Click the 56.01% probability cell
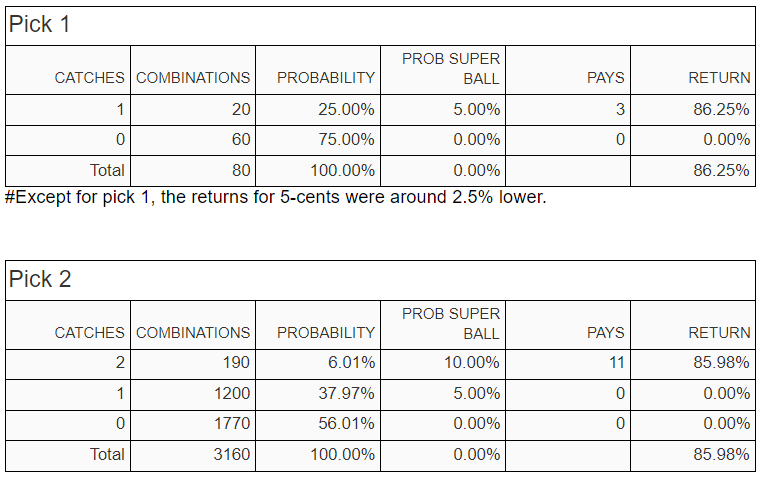Viewport: 766px width, 481px height. pyautogui.click(x=318, y=425)
